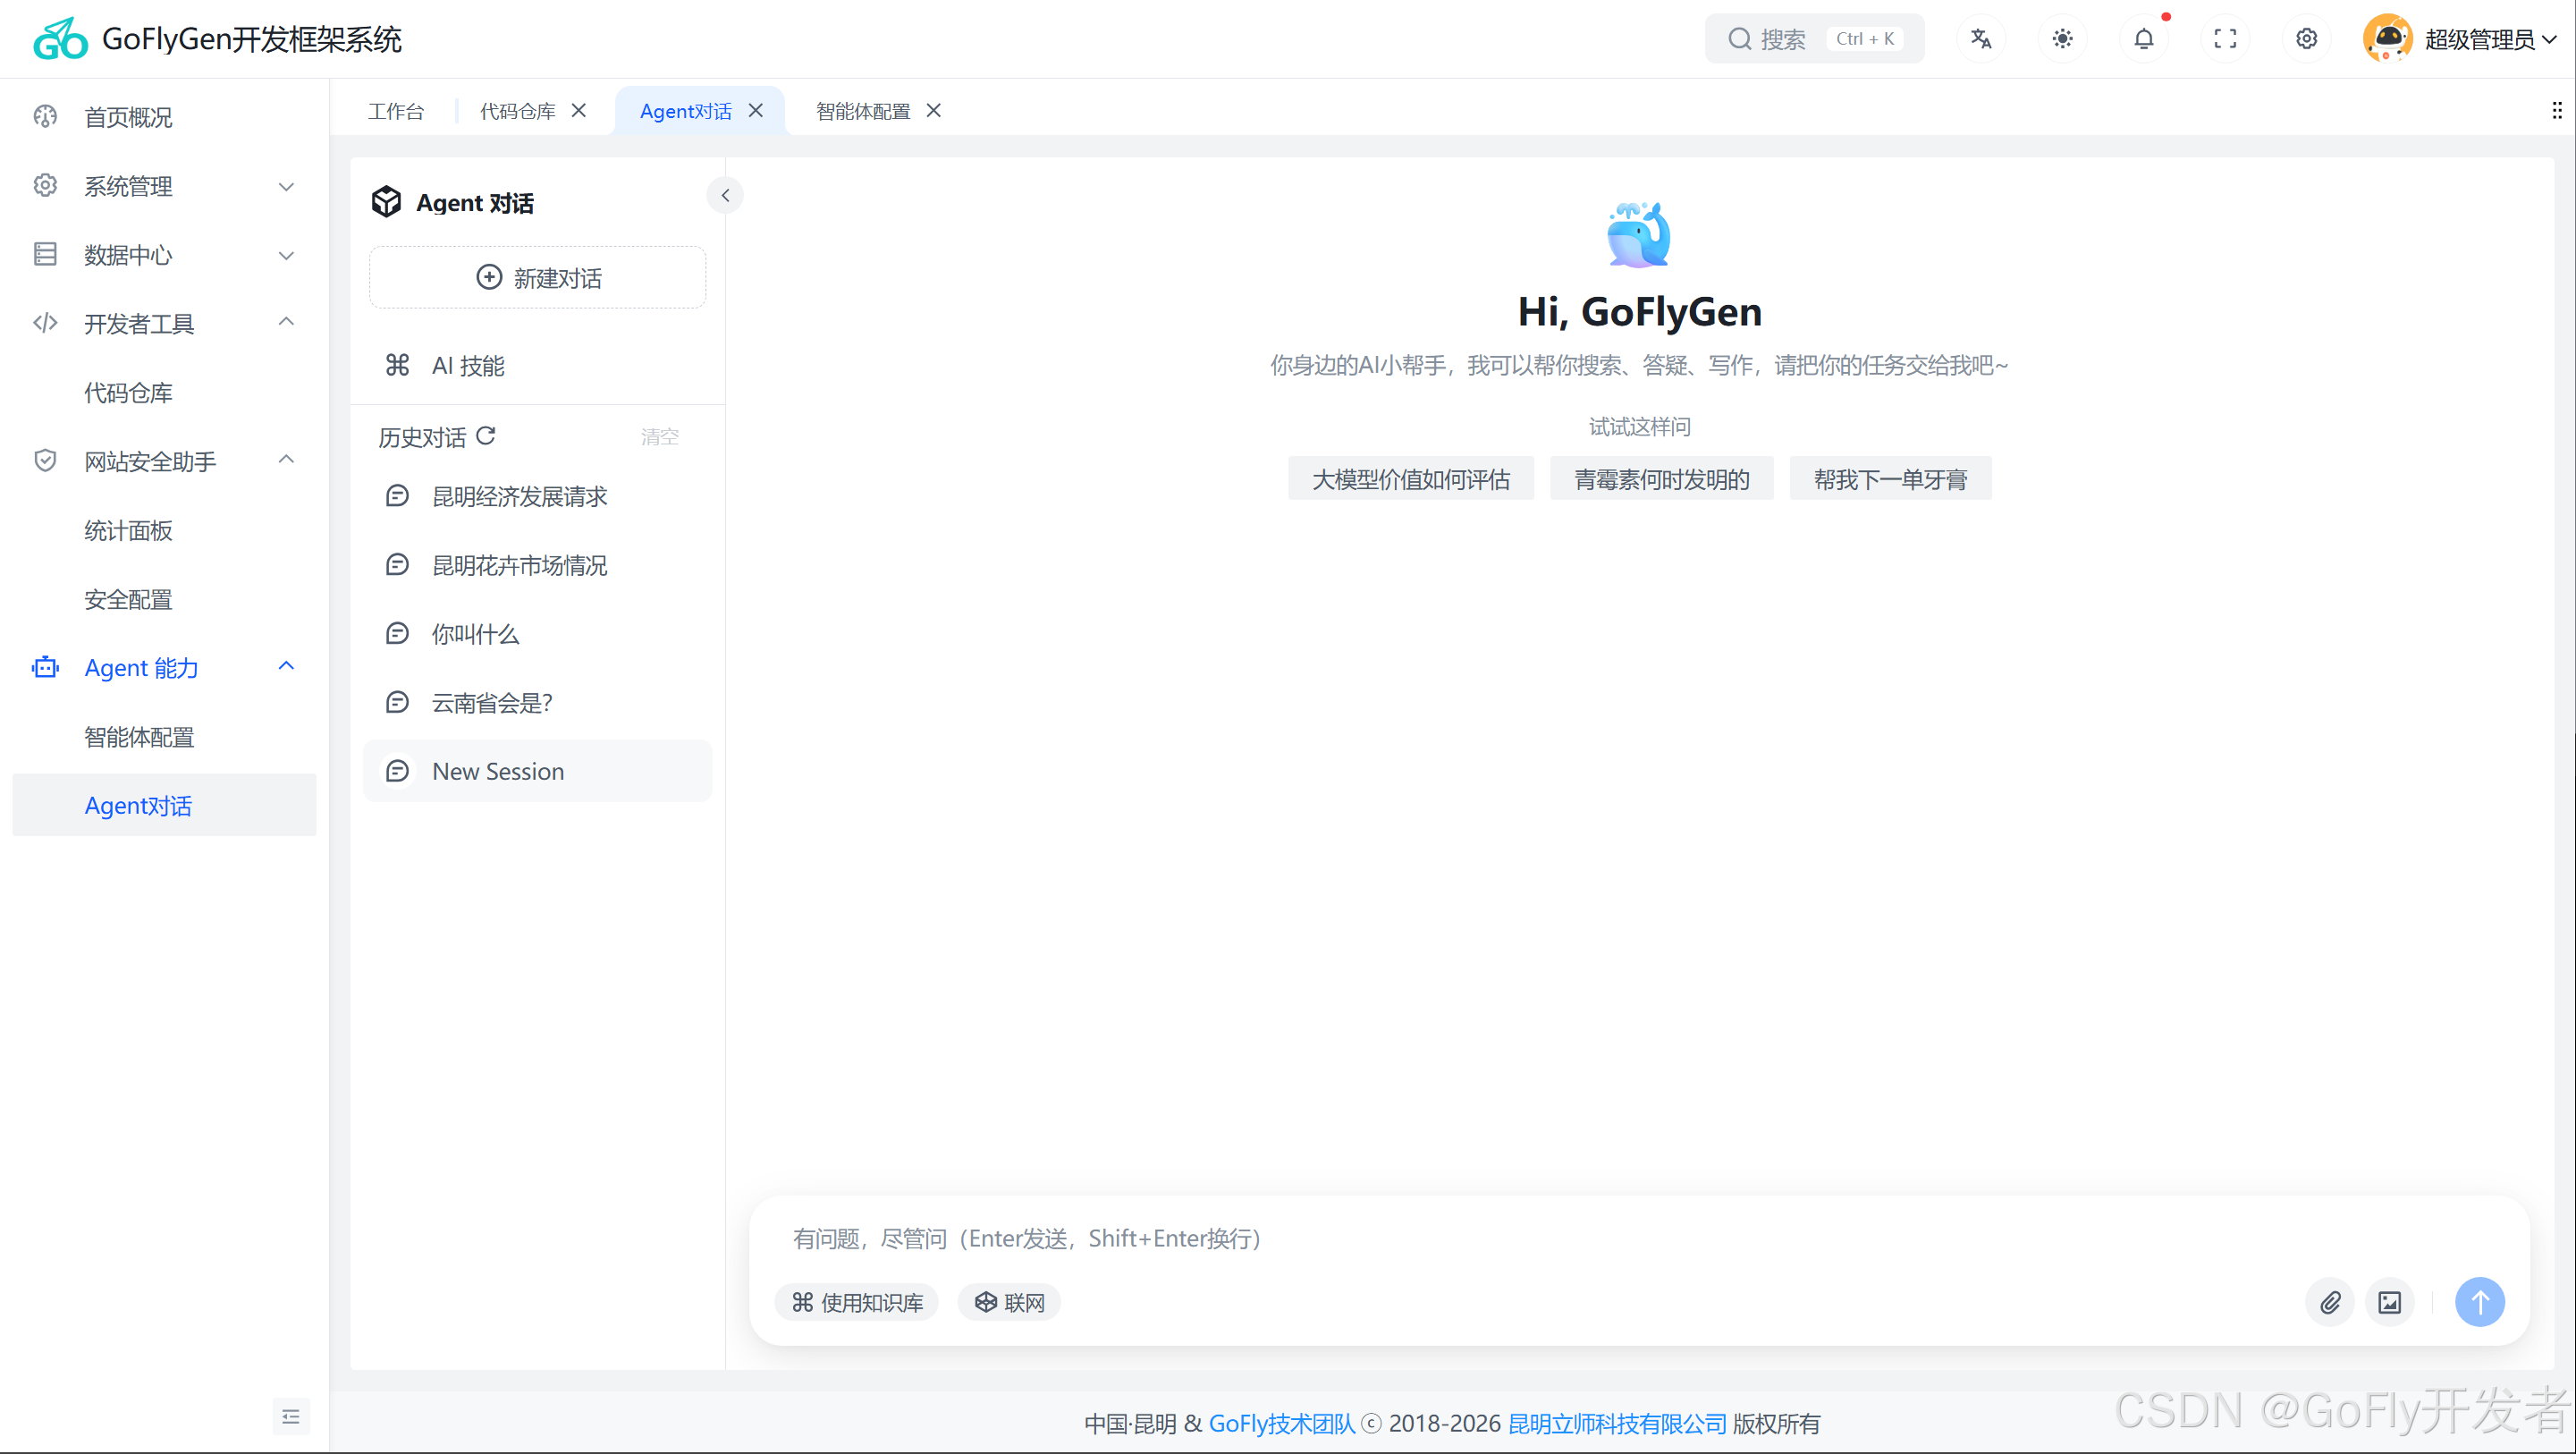This screenshot has height=1454, width=2576.
Task: Close the 代码仓库 tab
Action: [579, 110]
